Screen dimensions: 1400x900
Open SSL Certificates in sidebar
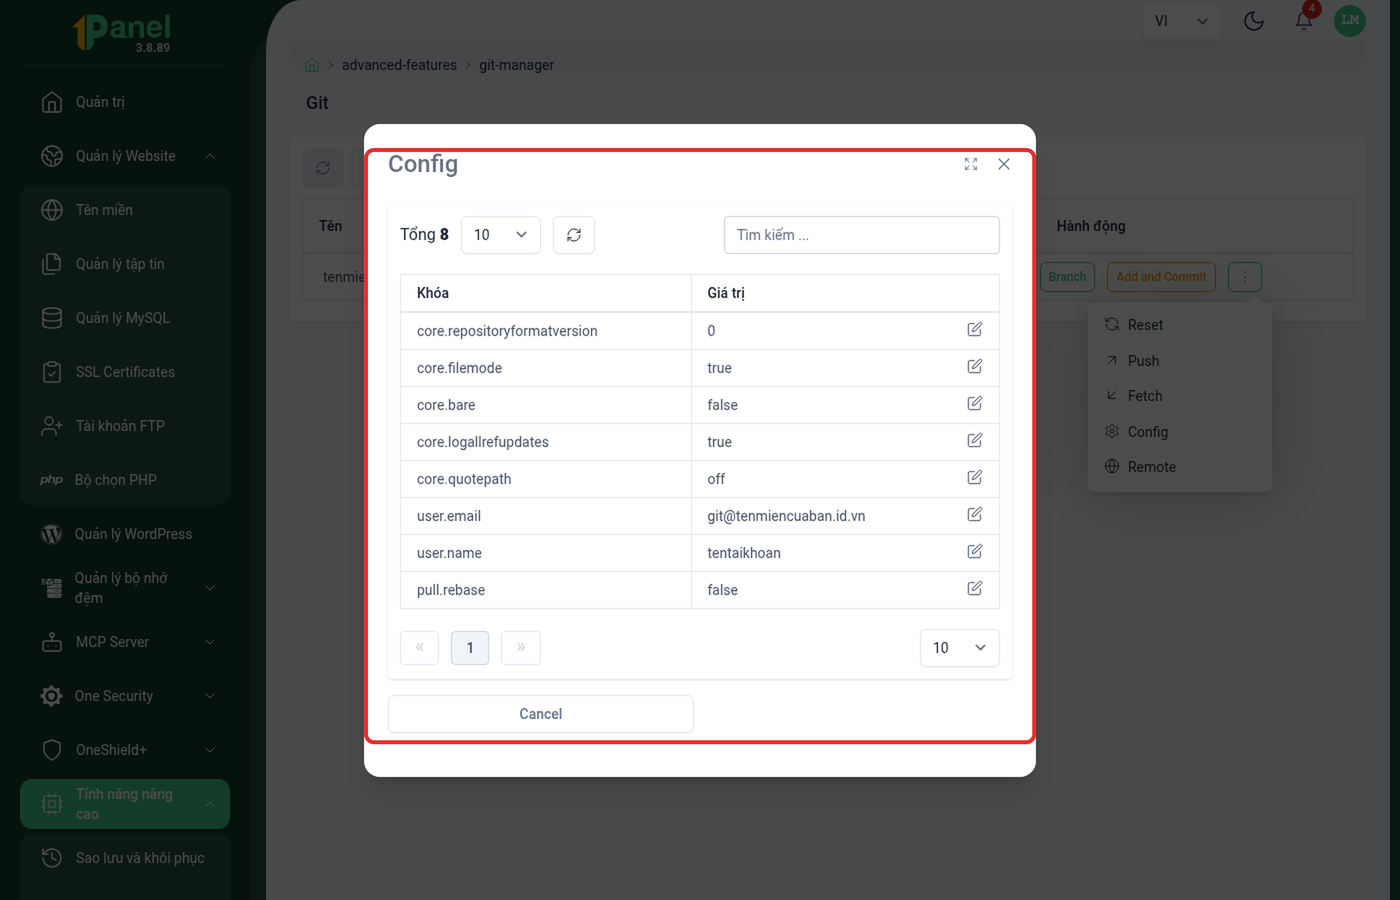(125, 372)
